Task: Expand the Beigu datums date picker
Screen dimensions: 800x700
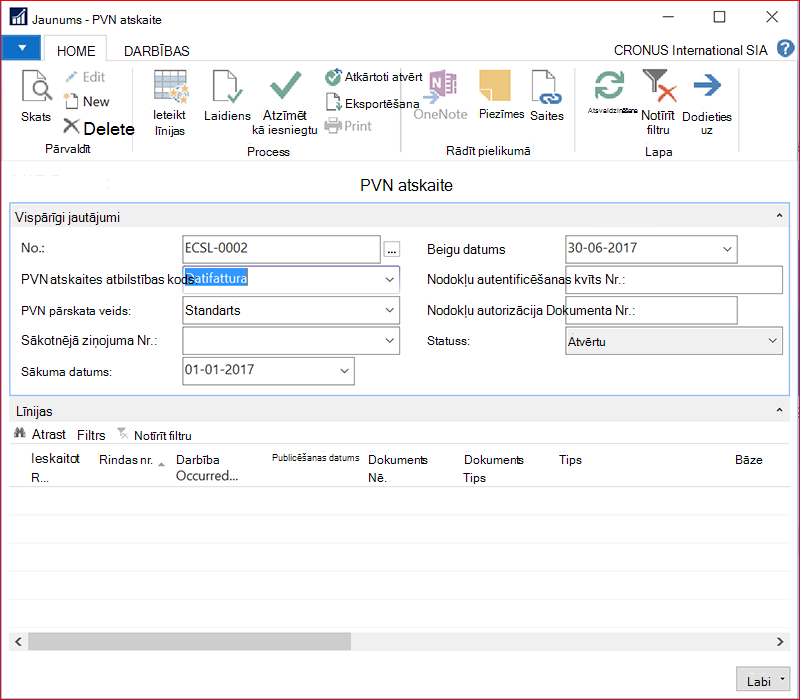Action: 727,249
